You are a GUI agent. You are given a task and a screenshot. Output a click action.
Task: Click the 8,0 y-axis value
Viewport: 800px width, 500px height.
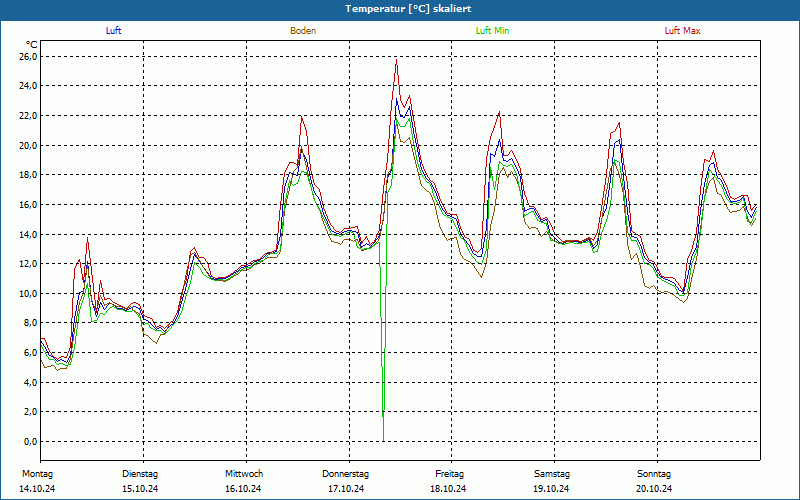[x=30, y=323]
